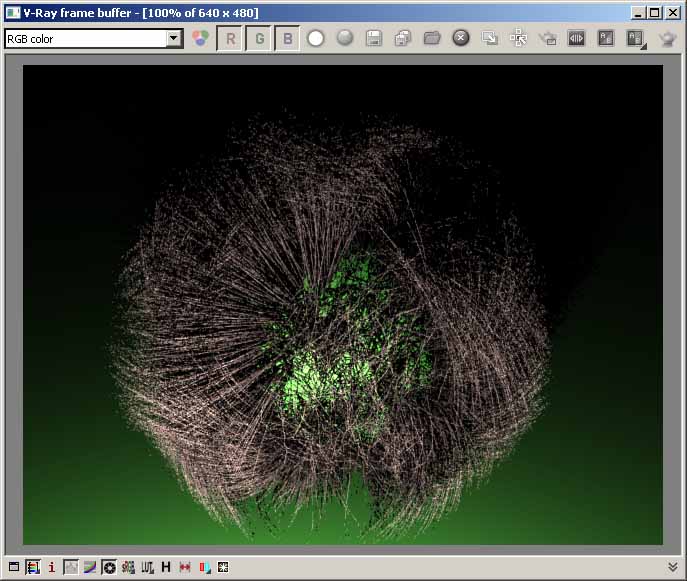
Task: Show pixel information with the i icon
Action: (x=52, y=567)
